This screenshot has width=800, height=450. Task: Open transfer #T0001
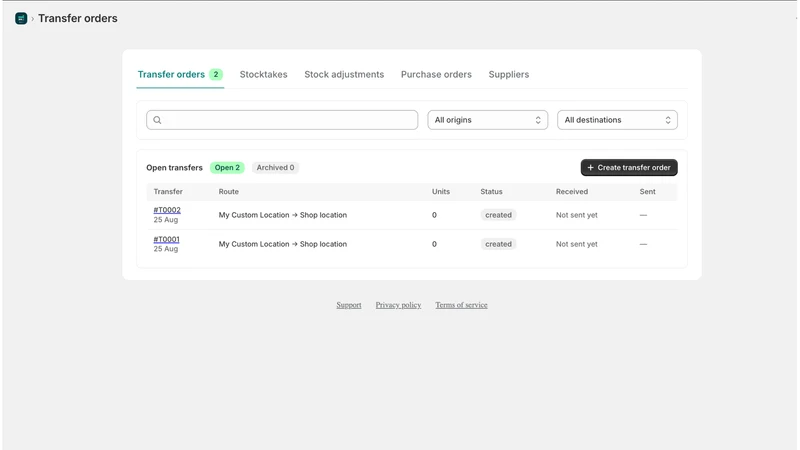pos(166,239)
